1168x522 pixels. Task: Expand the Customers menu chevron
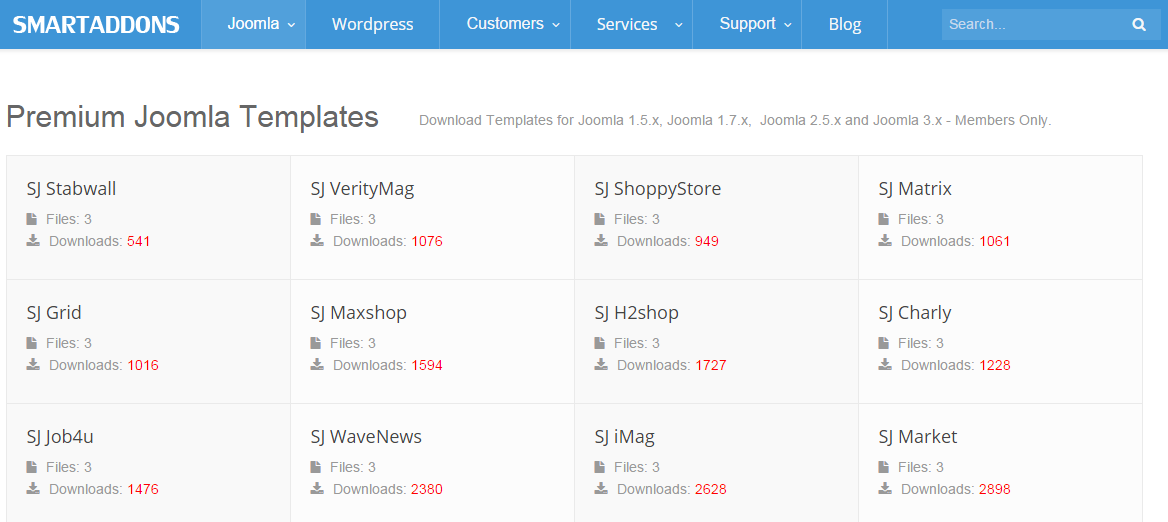click(x=556, y=25)
